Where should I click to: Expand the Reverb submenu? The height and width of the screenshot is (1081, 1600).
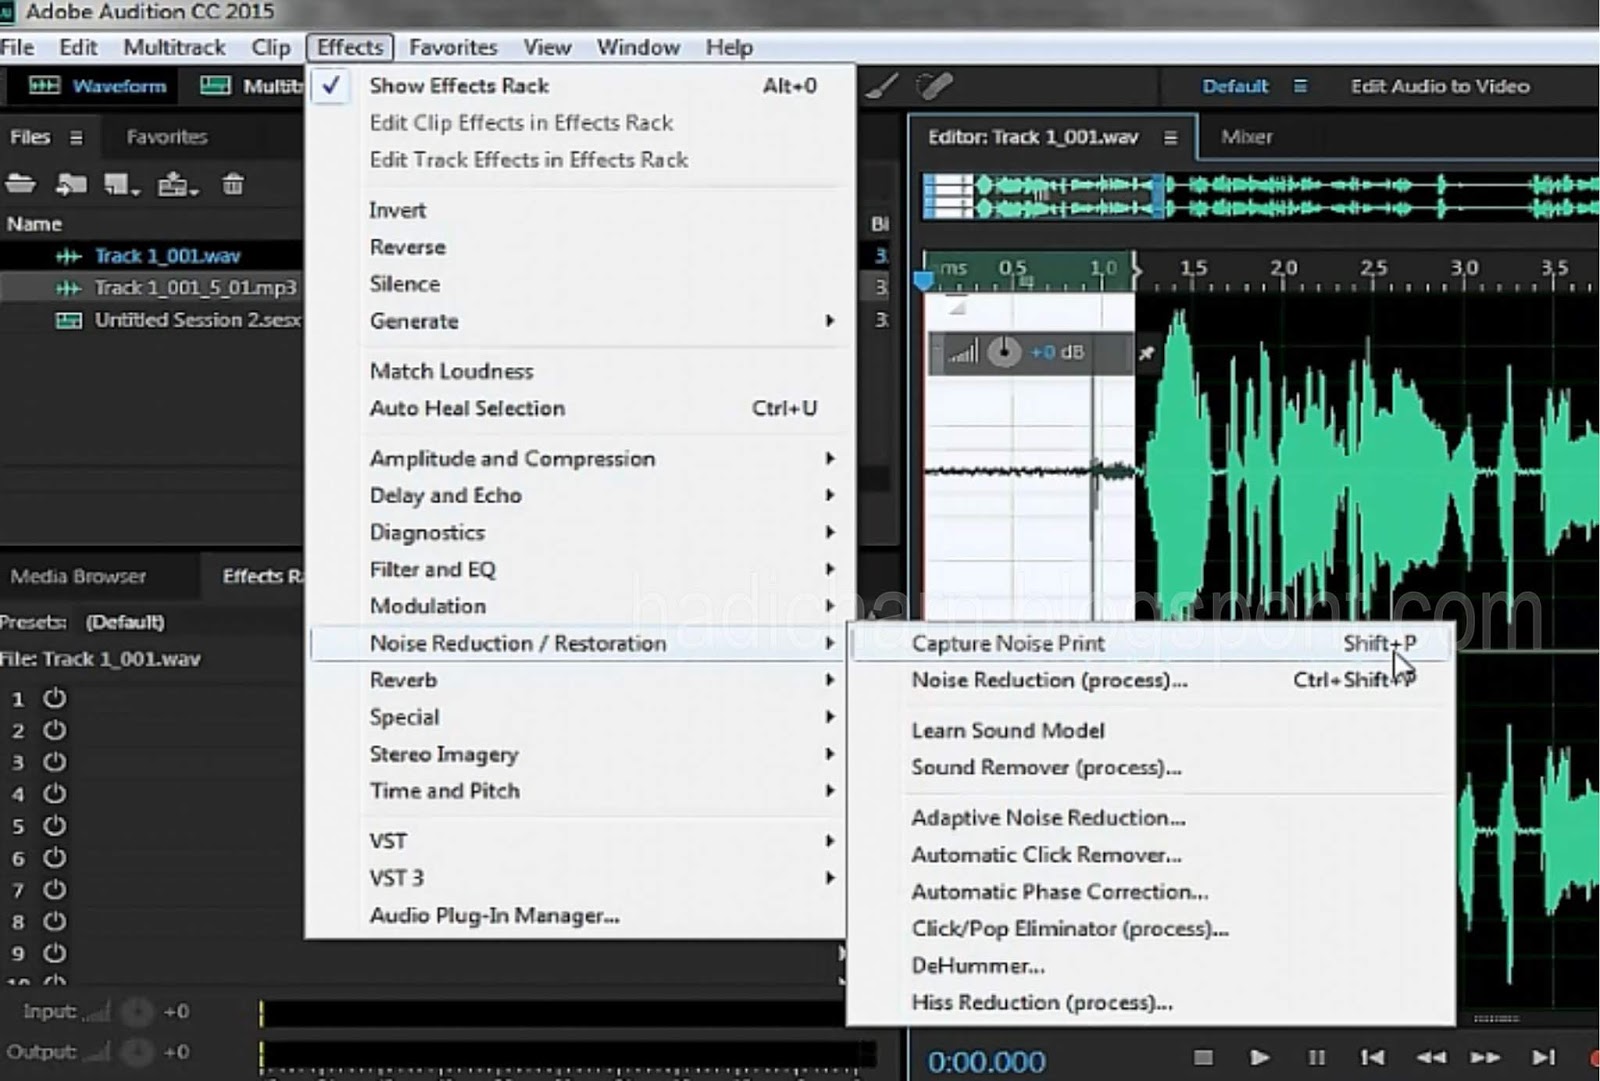point(580,680)
